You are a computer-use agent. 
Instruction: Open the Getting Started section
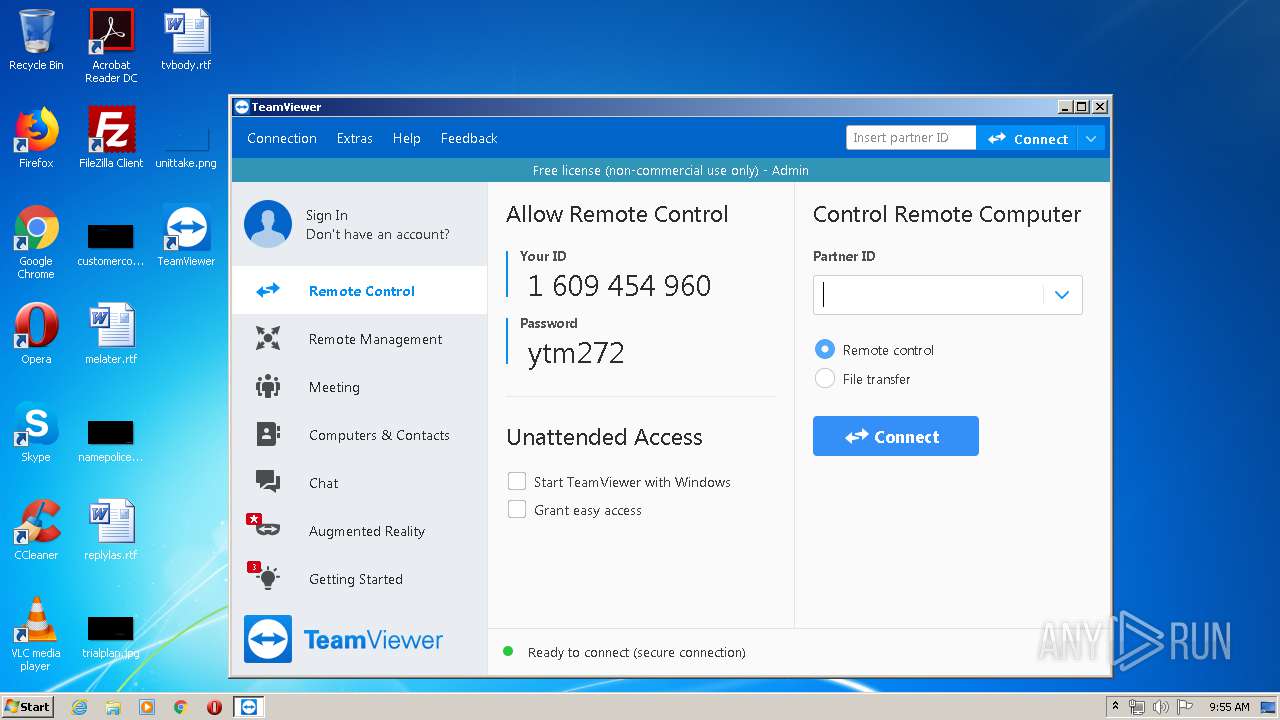(360, 579)
